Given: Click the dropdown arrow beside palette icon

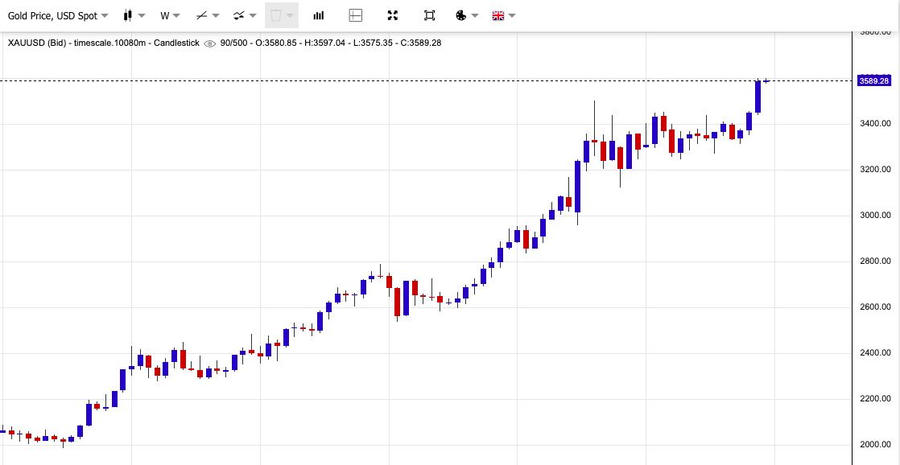Looking at the screenshot, I should (474, 16).
